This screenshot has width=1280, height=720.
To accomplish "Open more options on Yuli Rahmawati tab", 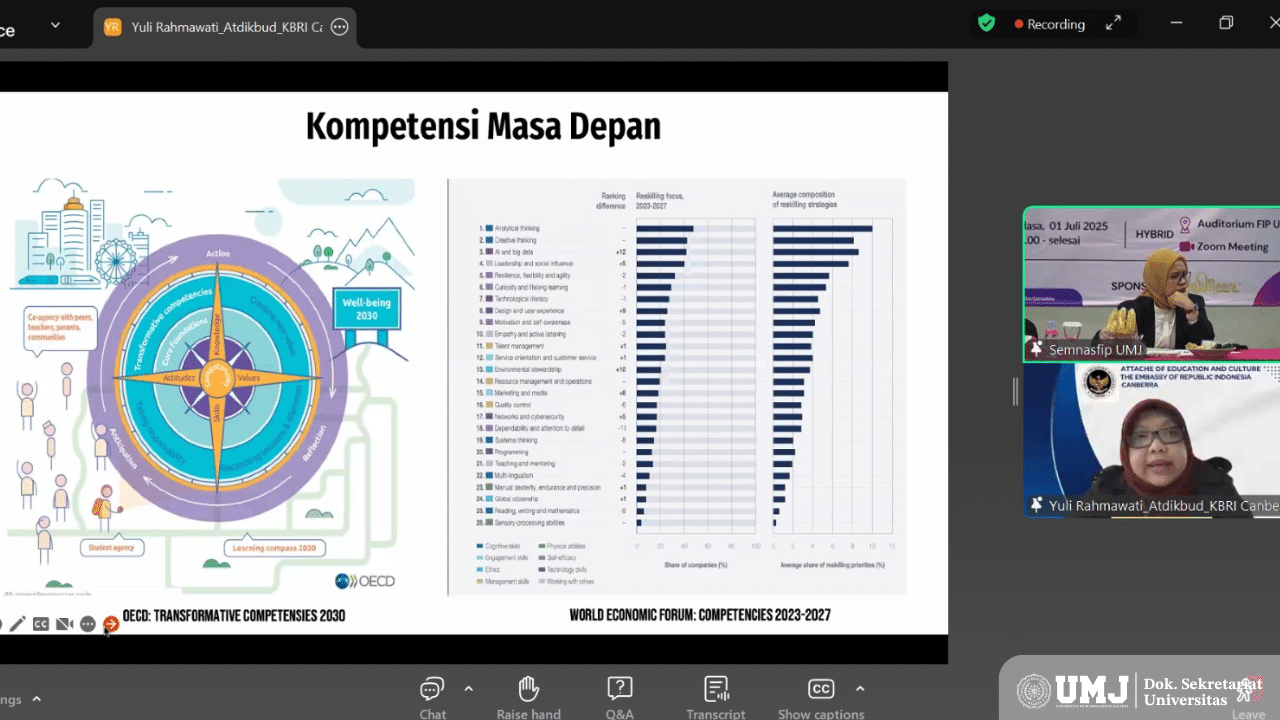I will [x=340, y=27].
